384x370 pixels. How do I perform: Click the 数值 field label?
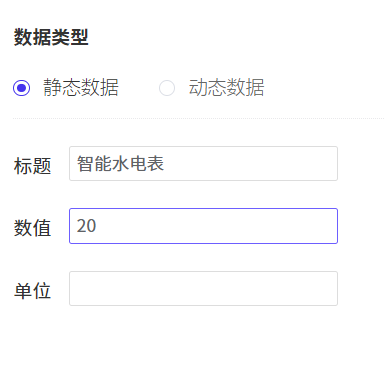(32, 228)
